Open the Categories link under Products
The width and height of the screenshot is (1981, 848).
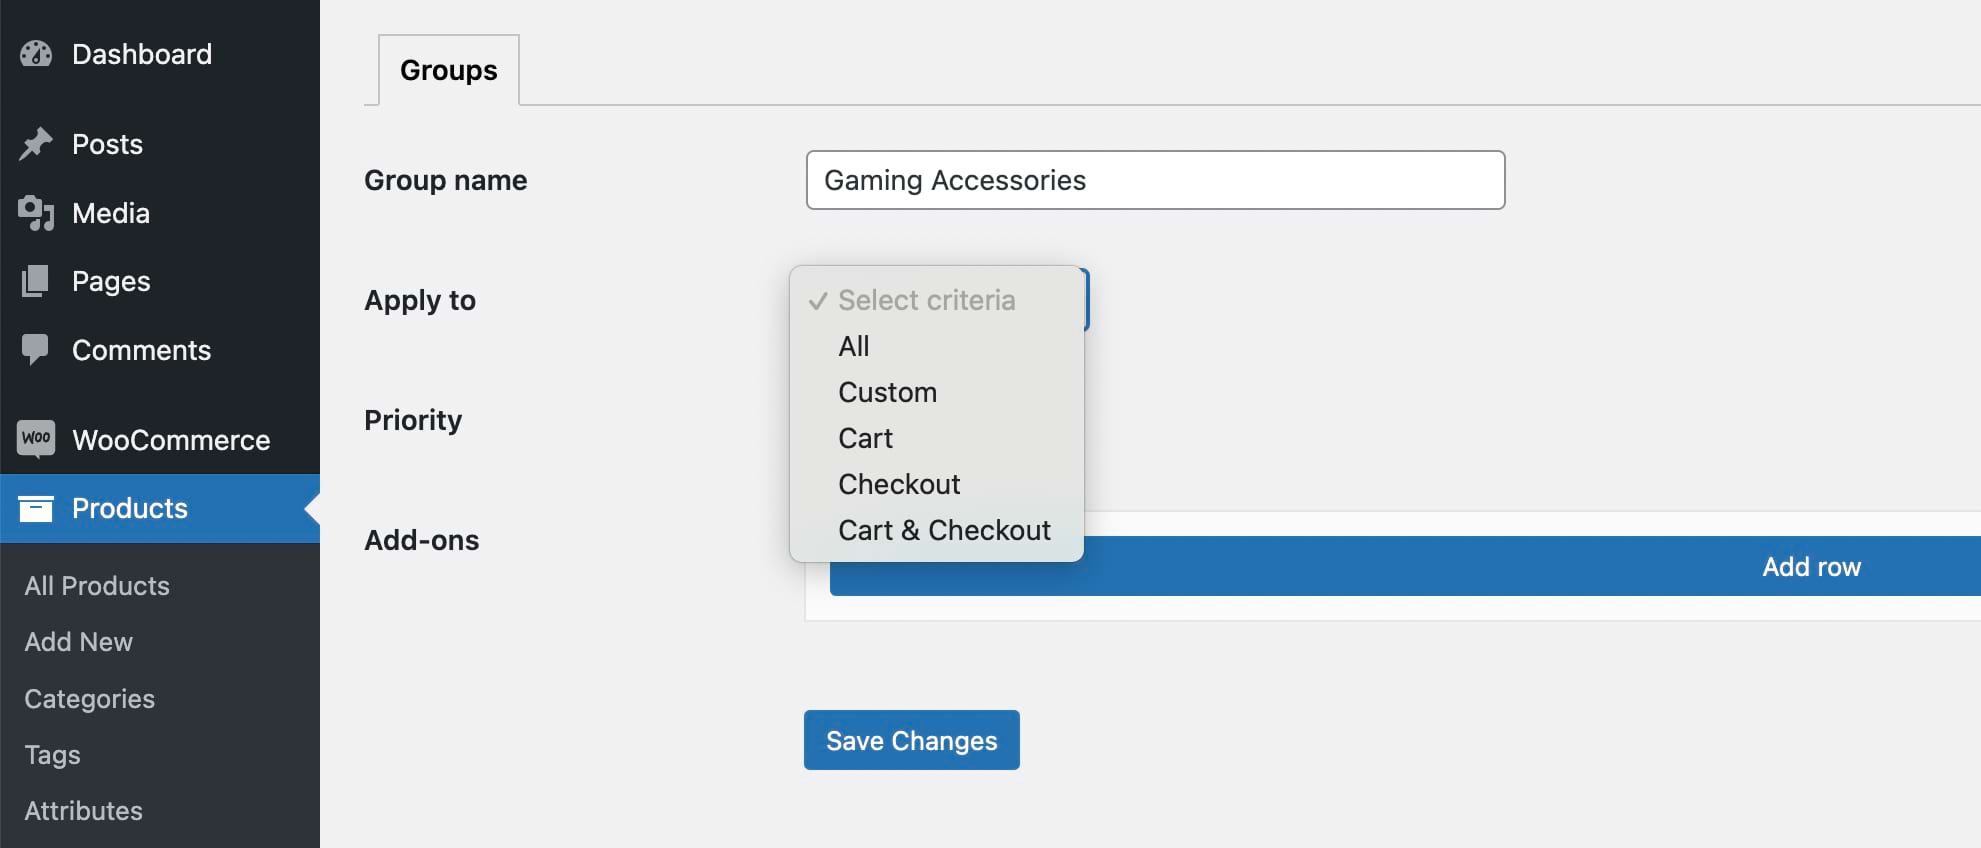(89, 698)
